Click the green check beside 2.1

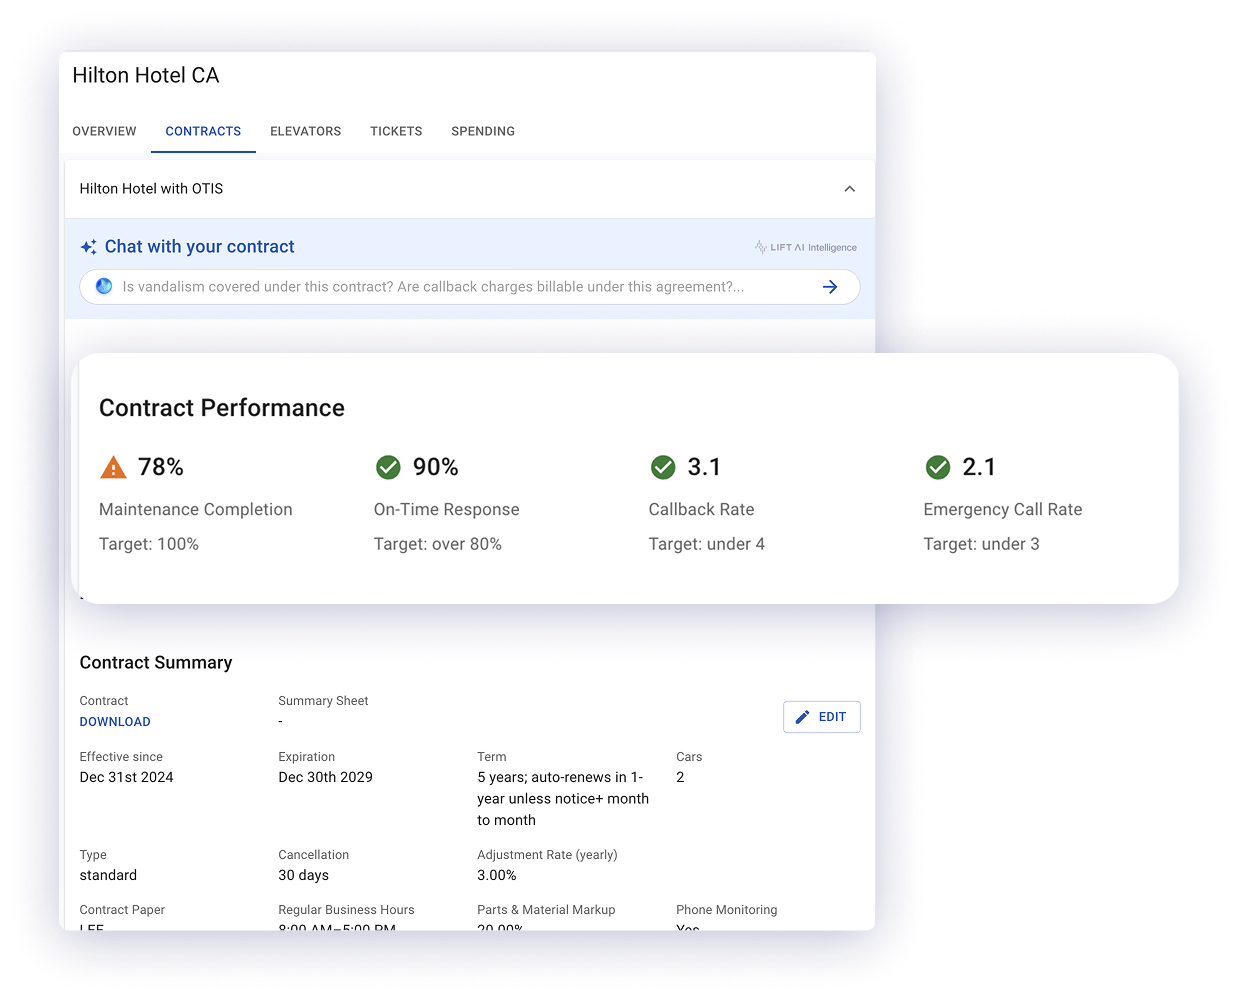point(938,467)
